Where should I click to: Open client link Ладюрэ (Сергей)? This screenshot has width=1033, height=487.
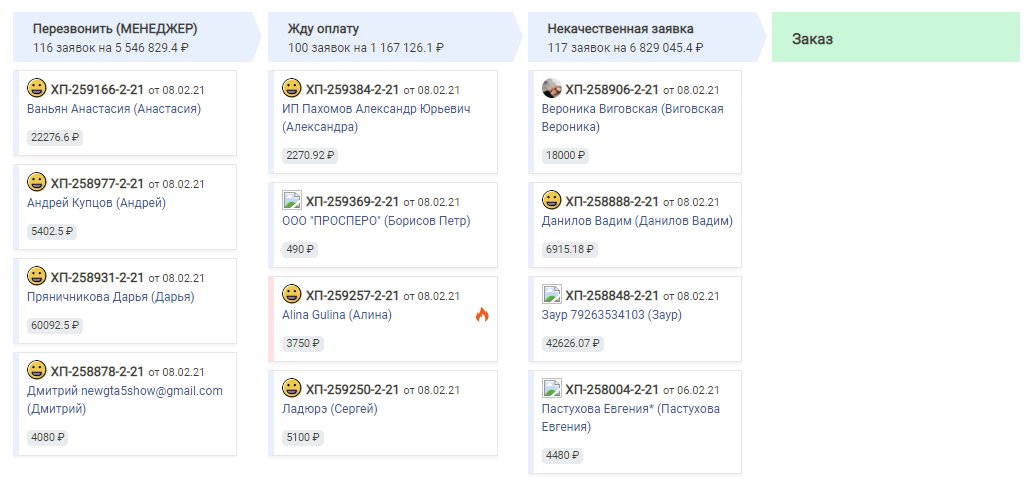(330, 409)
